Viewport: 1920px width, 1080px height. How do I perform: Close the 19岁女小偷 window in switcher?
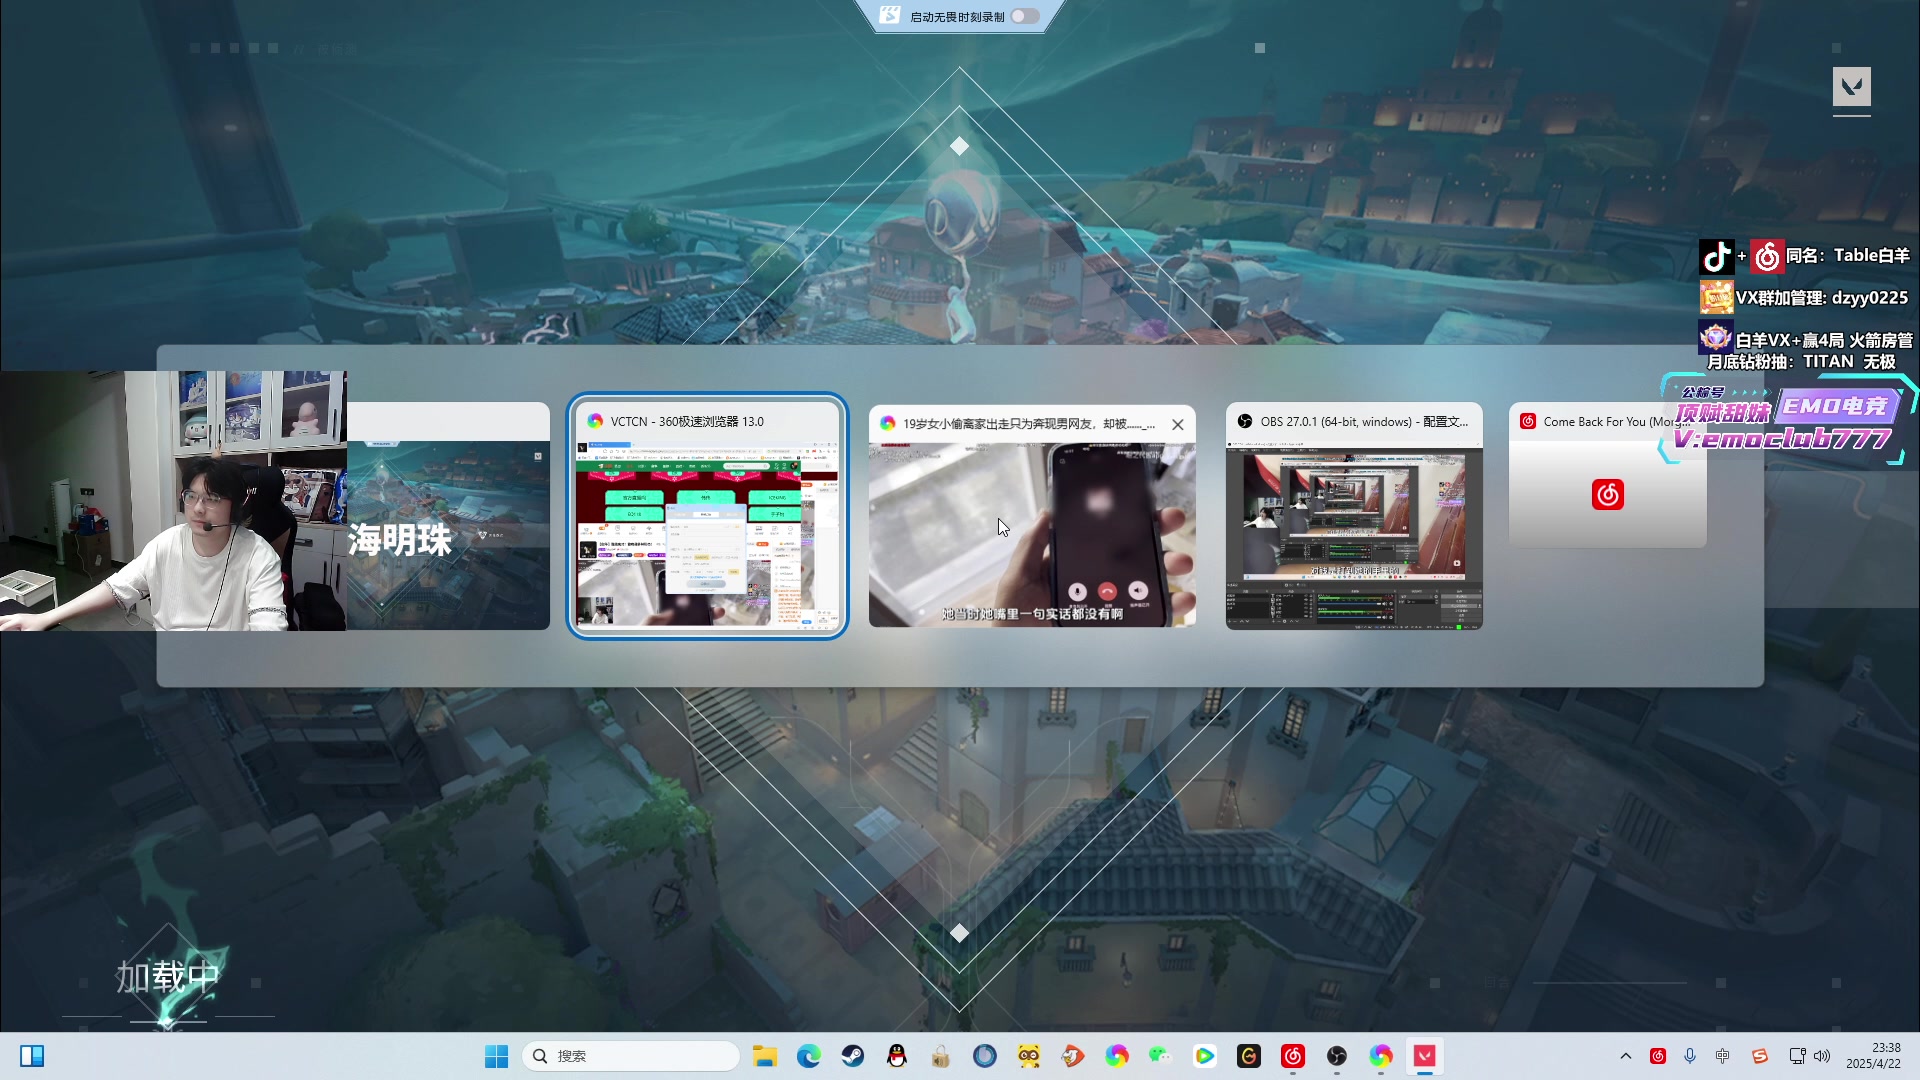1178,424
